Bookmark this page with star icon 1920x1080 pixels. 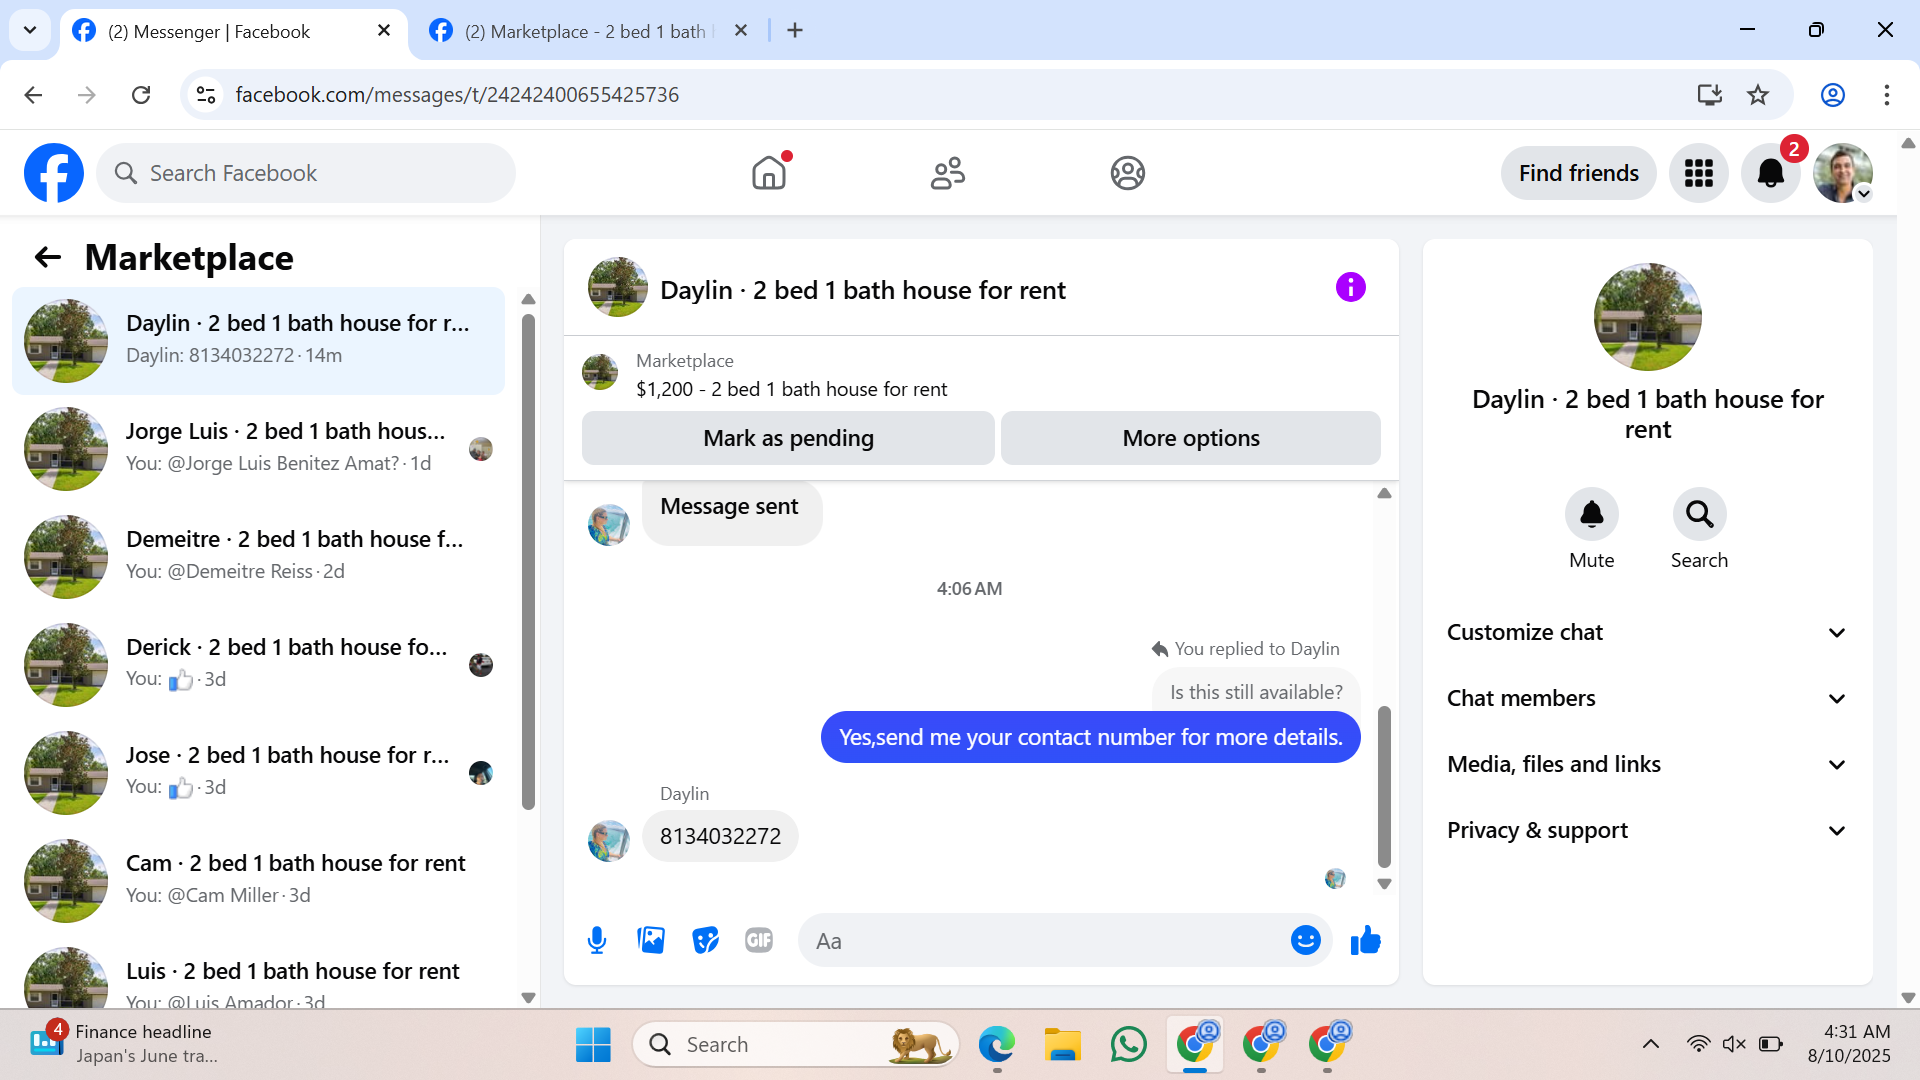pyautogui.click(x=1757, y=95)
